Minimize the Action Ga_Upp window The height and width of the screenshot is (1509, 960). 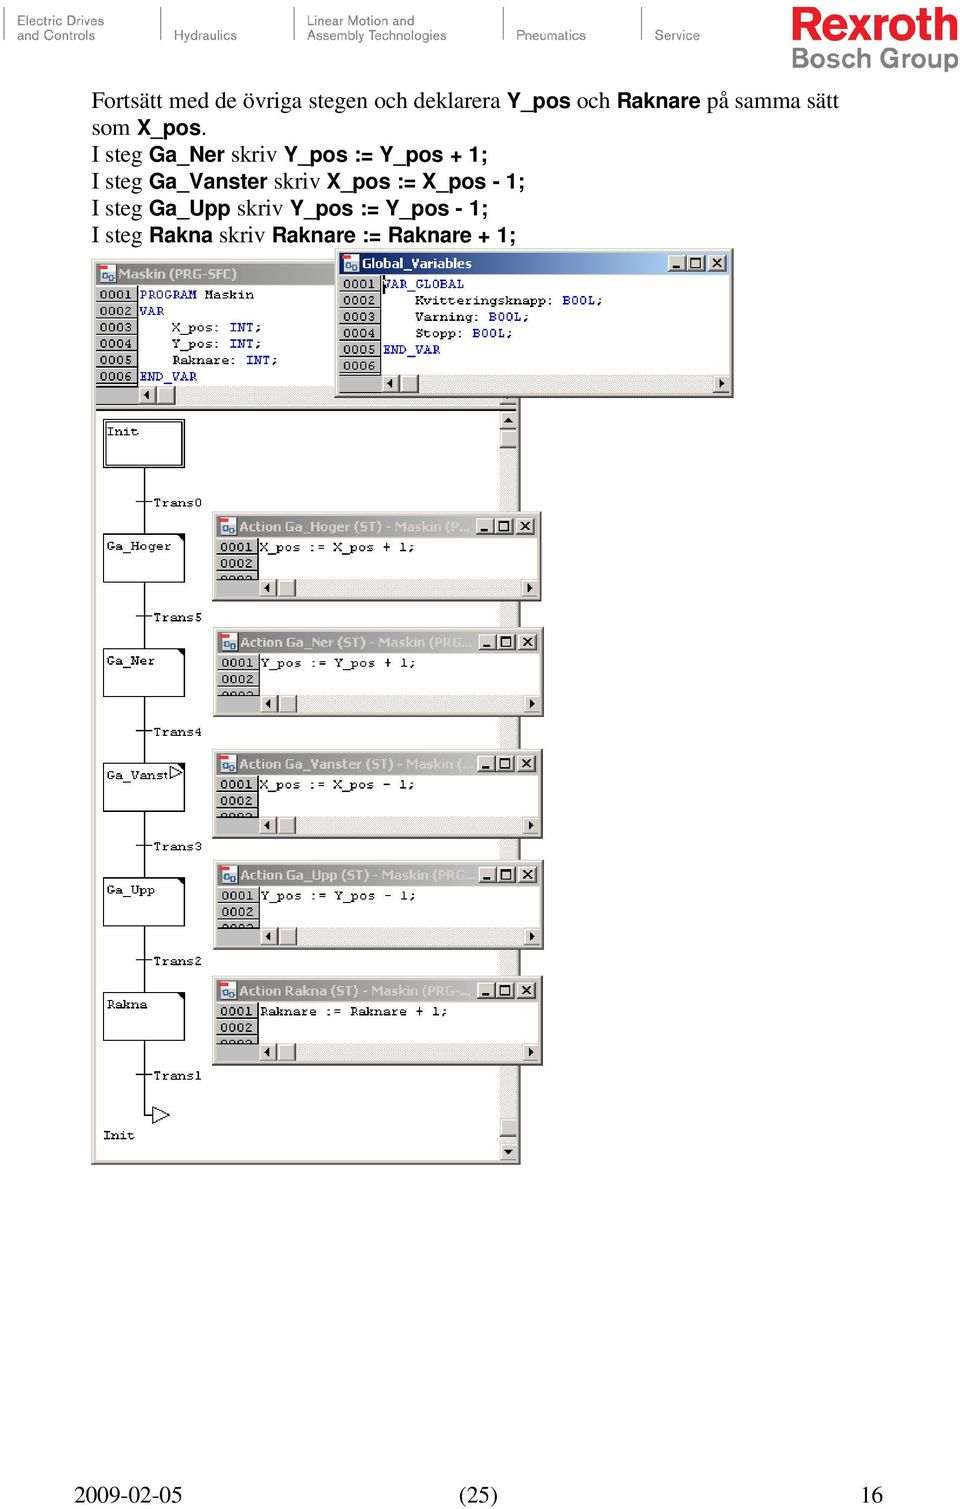click(487, 874)
